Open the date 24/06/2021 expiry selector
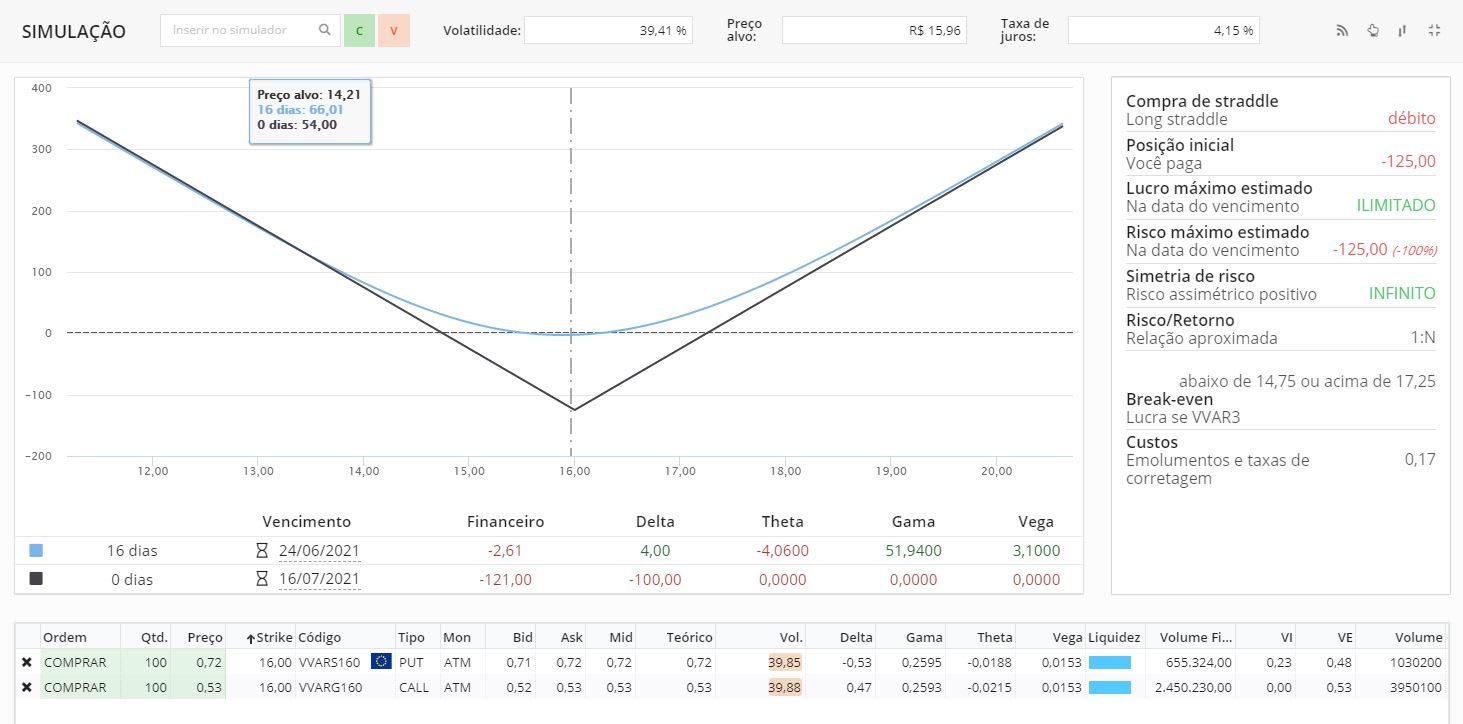This screenshot has height=724, width=1463. [x=319, y=551]
